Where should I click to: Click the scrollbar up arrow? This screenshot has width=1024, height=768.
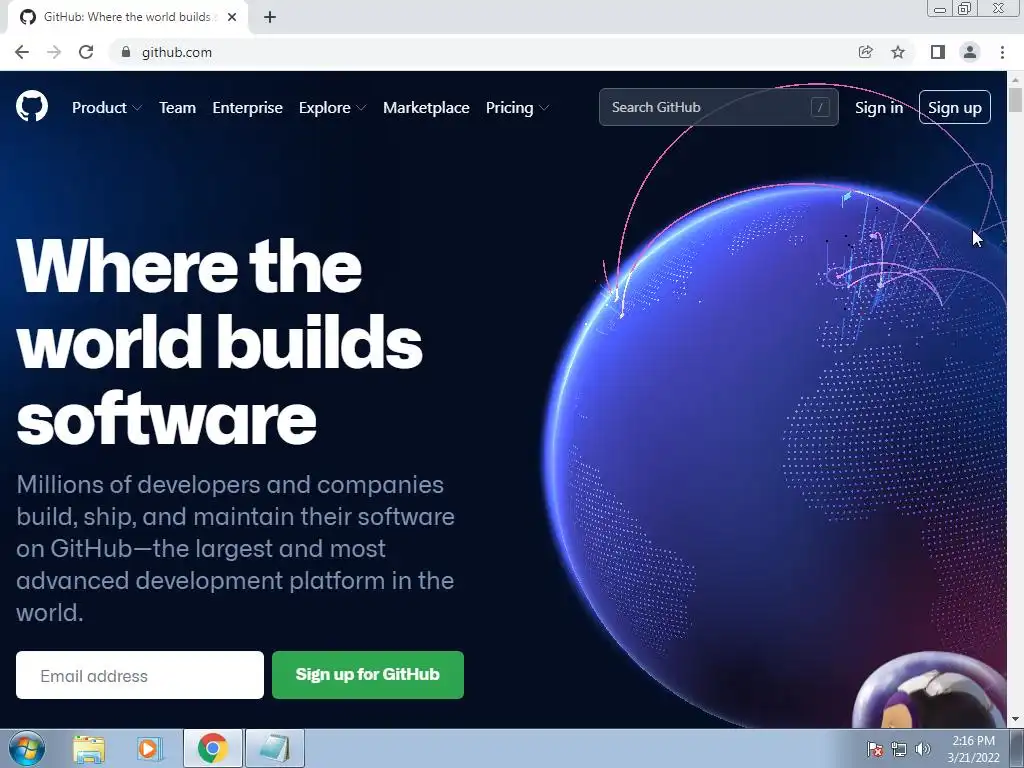(1015, 80)
